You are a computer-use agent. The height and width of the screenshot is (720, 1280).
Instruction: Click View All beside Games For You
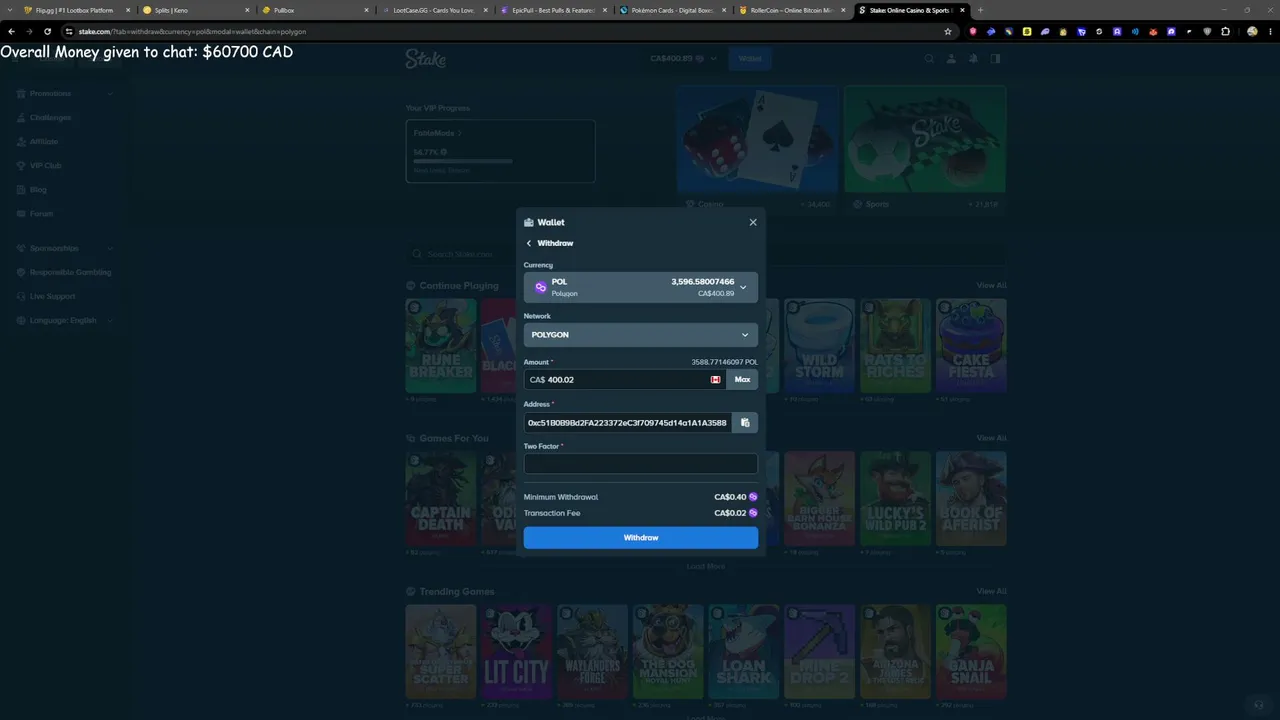[x=991, y=438]
